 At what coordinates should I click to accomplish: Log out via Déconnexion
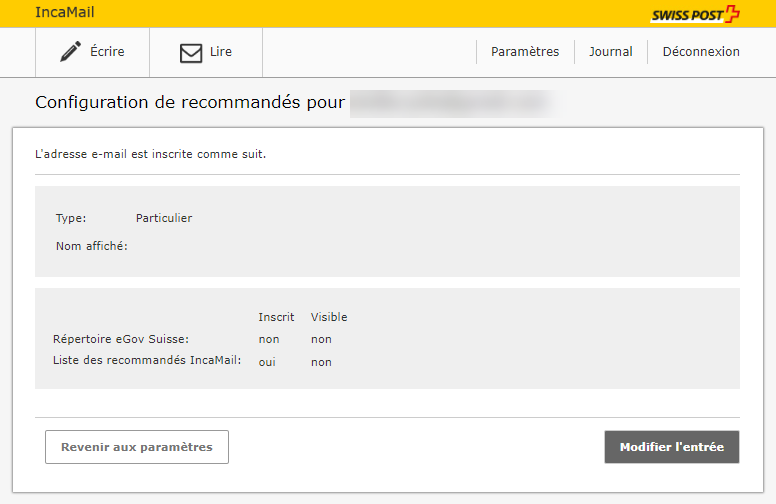pos(701,52)
